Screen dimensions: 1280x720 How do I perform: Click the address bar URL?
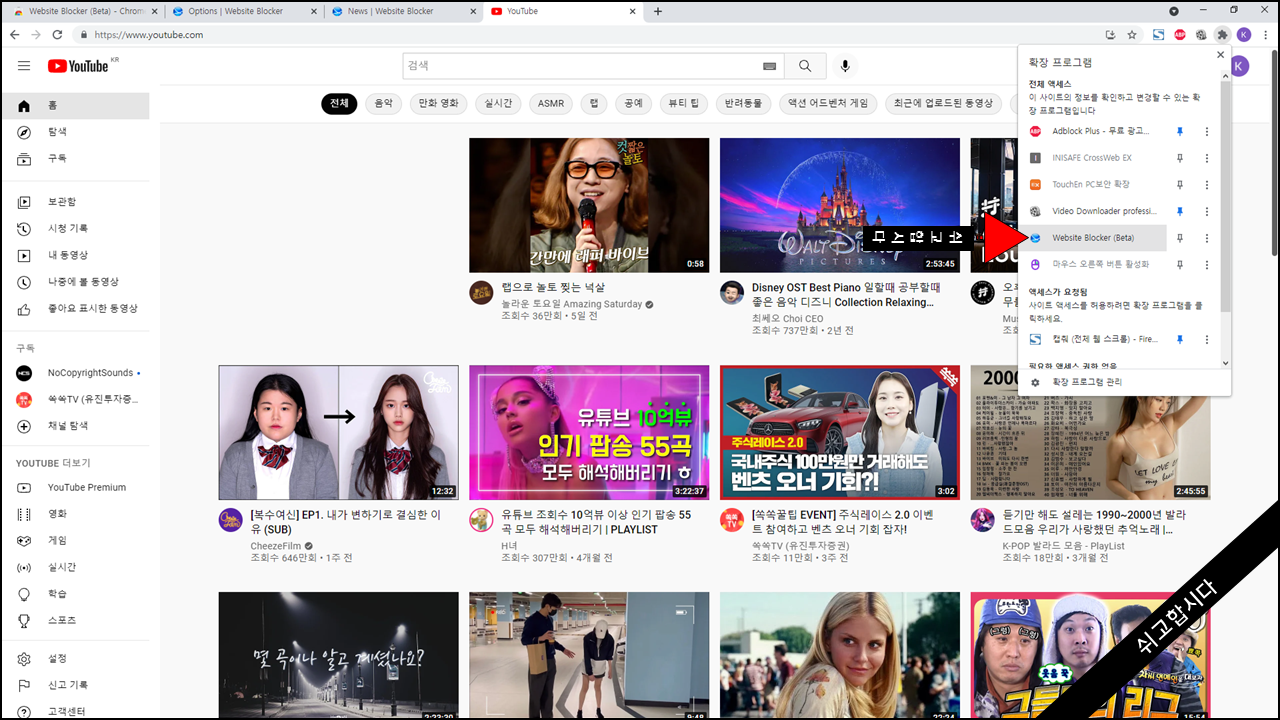point(149,35)
